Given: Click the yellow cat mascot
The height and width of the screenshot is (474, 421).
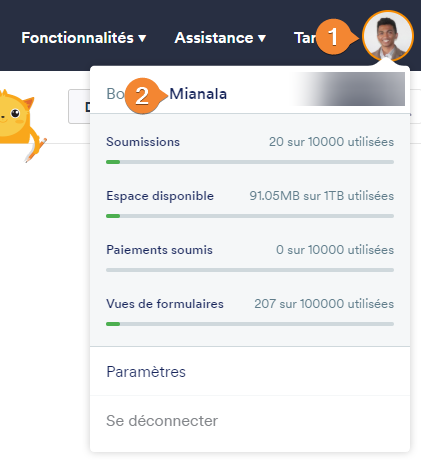Looking at the screenshot, I should 17,118.
